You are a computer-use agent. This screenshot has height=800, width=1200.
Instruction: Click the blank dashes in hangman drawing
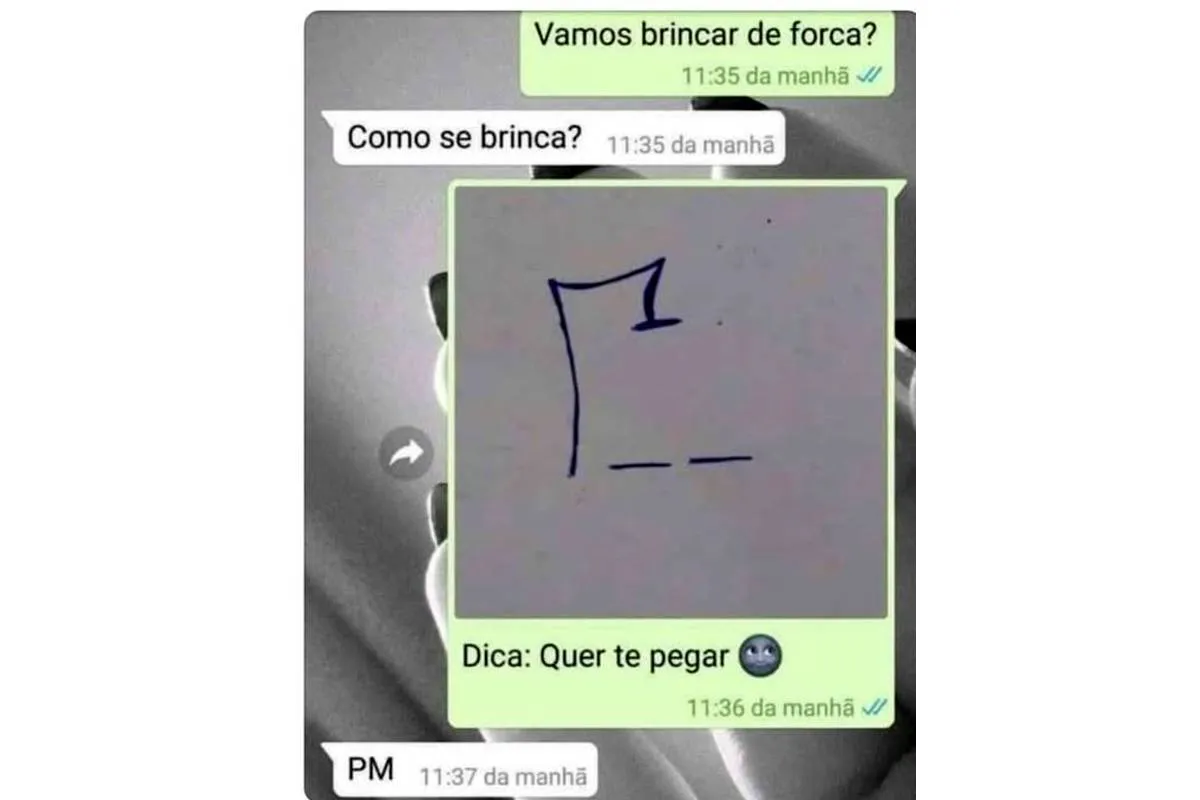click(681, 462)
